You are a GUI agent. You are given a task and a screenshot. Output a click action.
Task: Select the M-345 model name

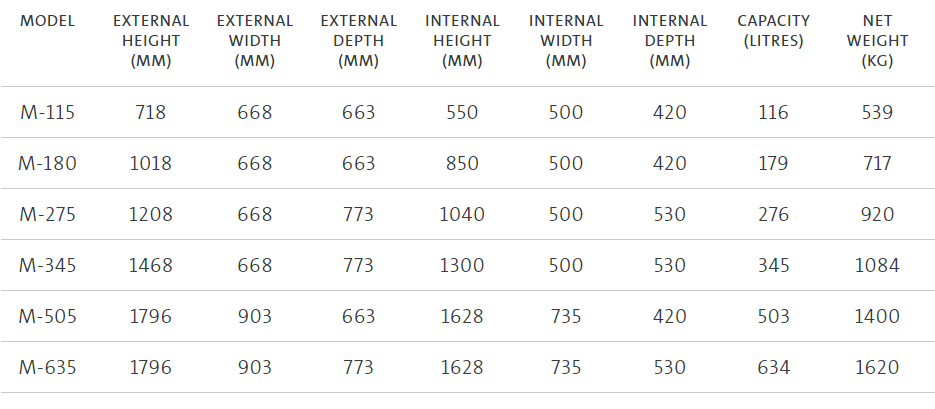48,265
